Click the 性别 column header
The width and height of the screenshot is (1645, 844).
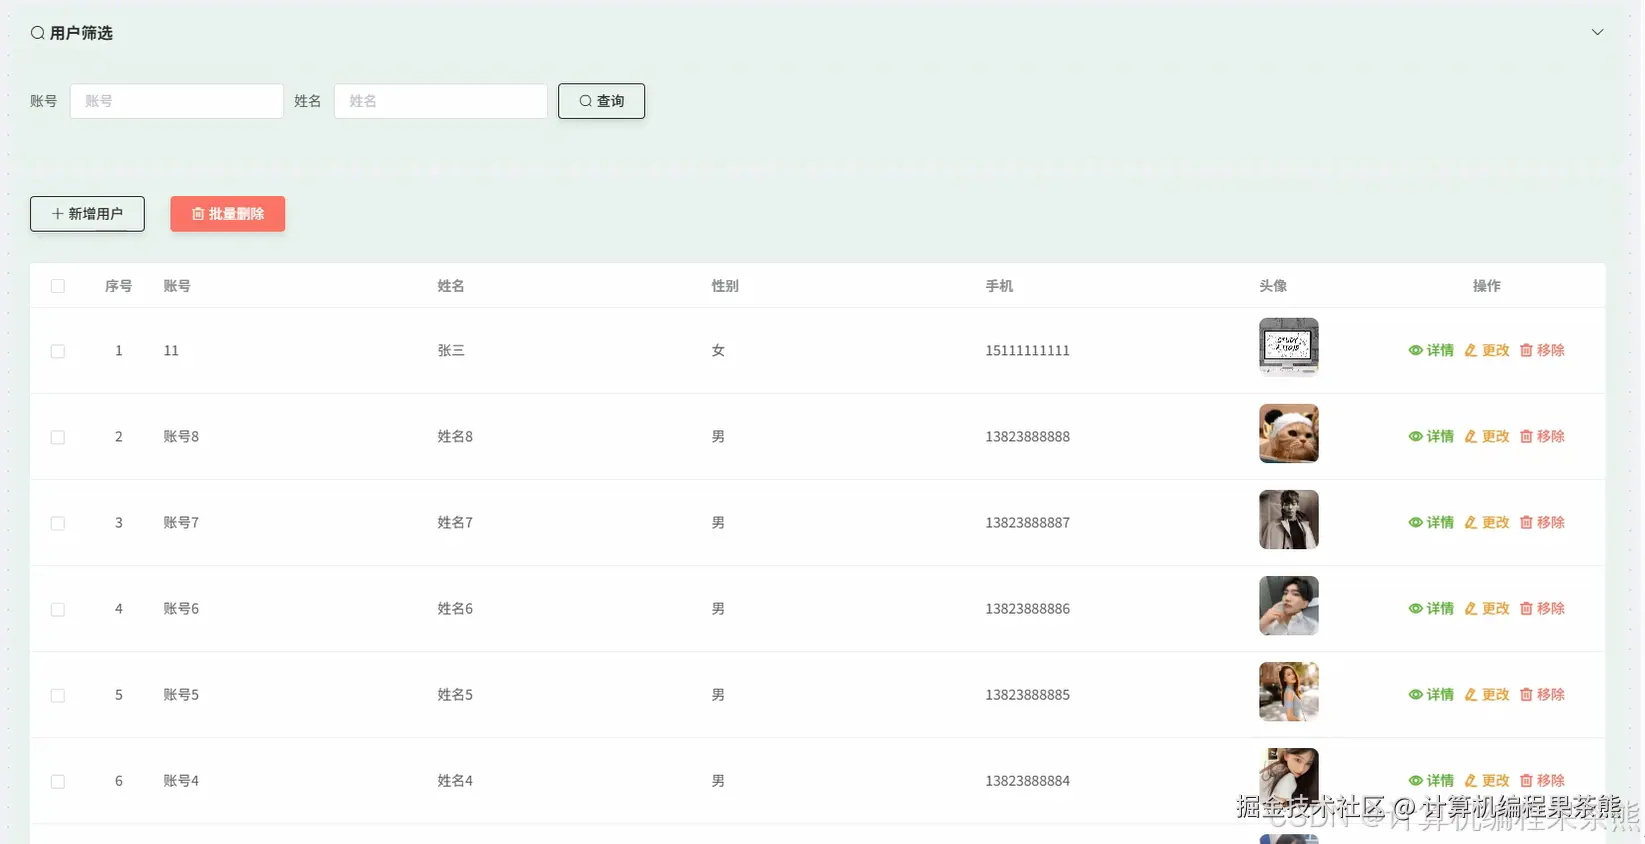[x=725, y=286]
